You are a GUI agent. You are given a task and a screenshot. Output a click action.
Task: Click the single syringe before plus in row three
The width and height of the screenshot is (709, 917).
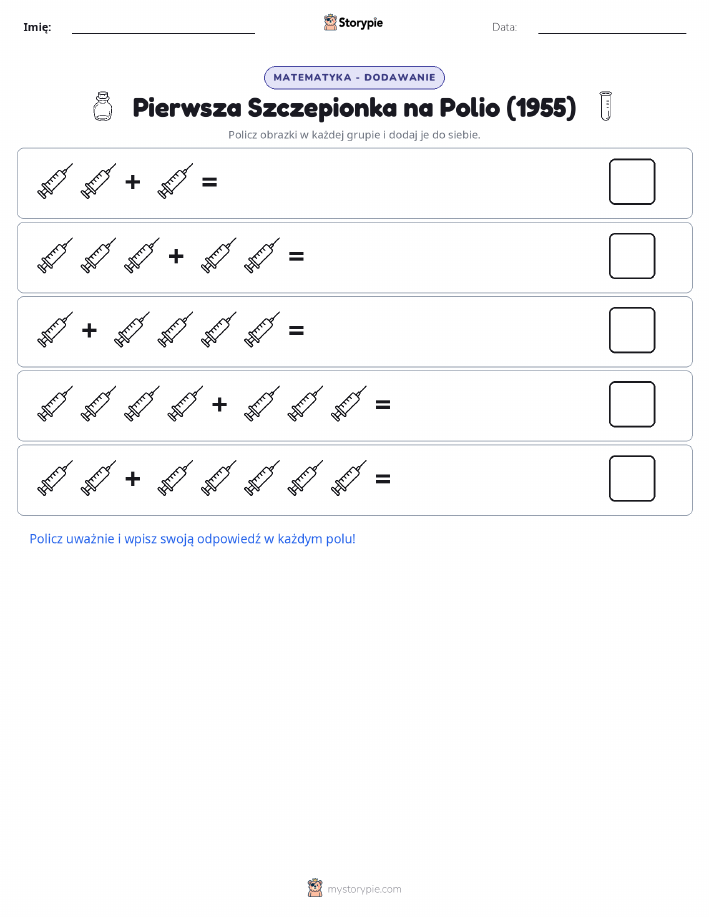pos(55,330)
